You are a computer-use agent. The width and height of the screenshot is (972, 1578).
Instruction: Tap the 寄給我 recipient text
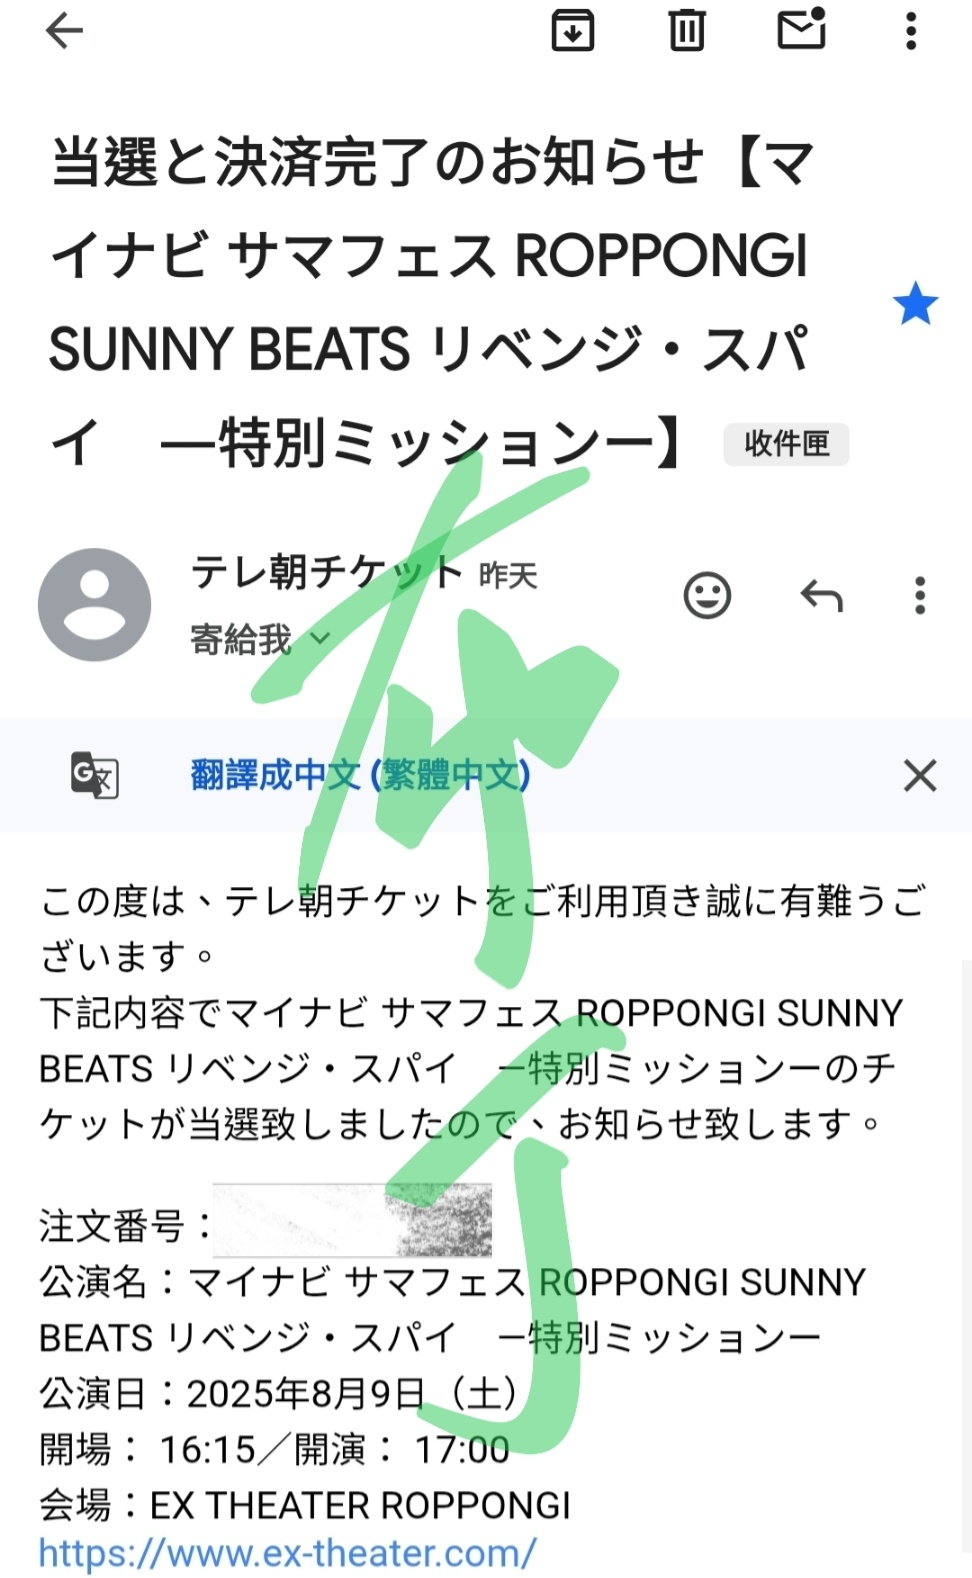[241, 638]
